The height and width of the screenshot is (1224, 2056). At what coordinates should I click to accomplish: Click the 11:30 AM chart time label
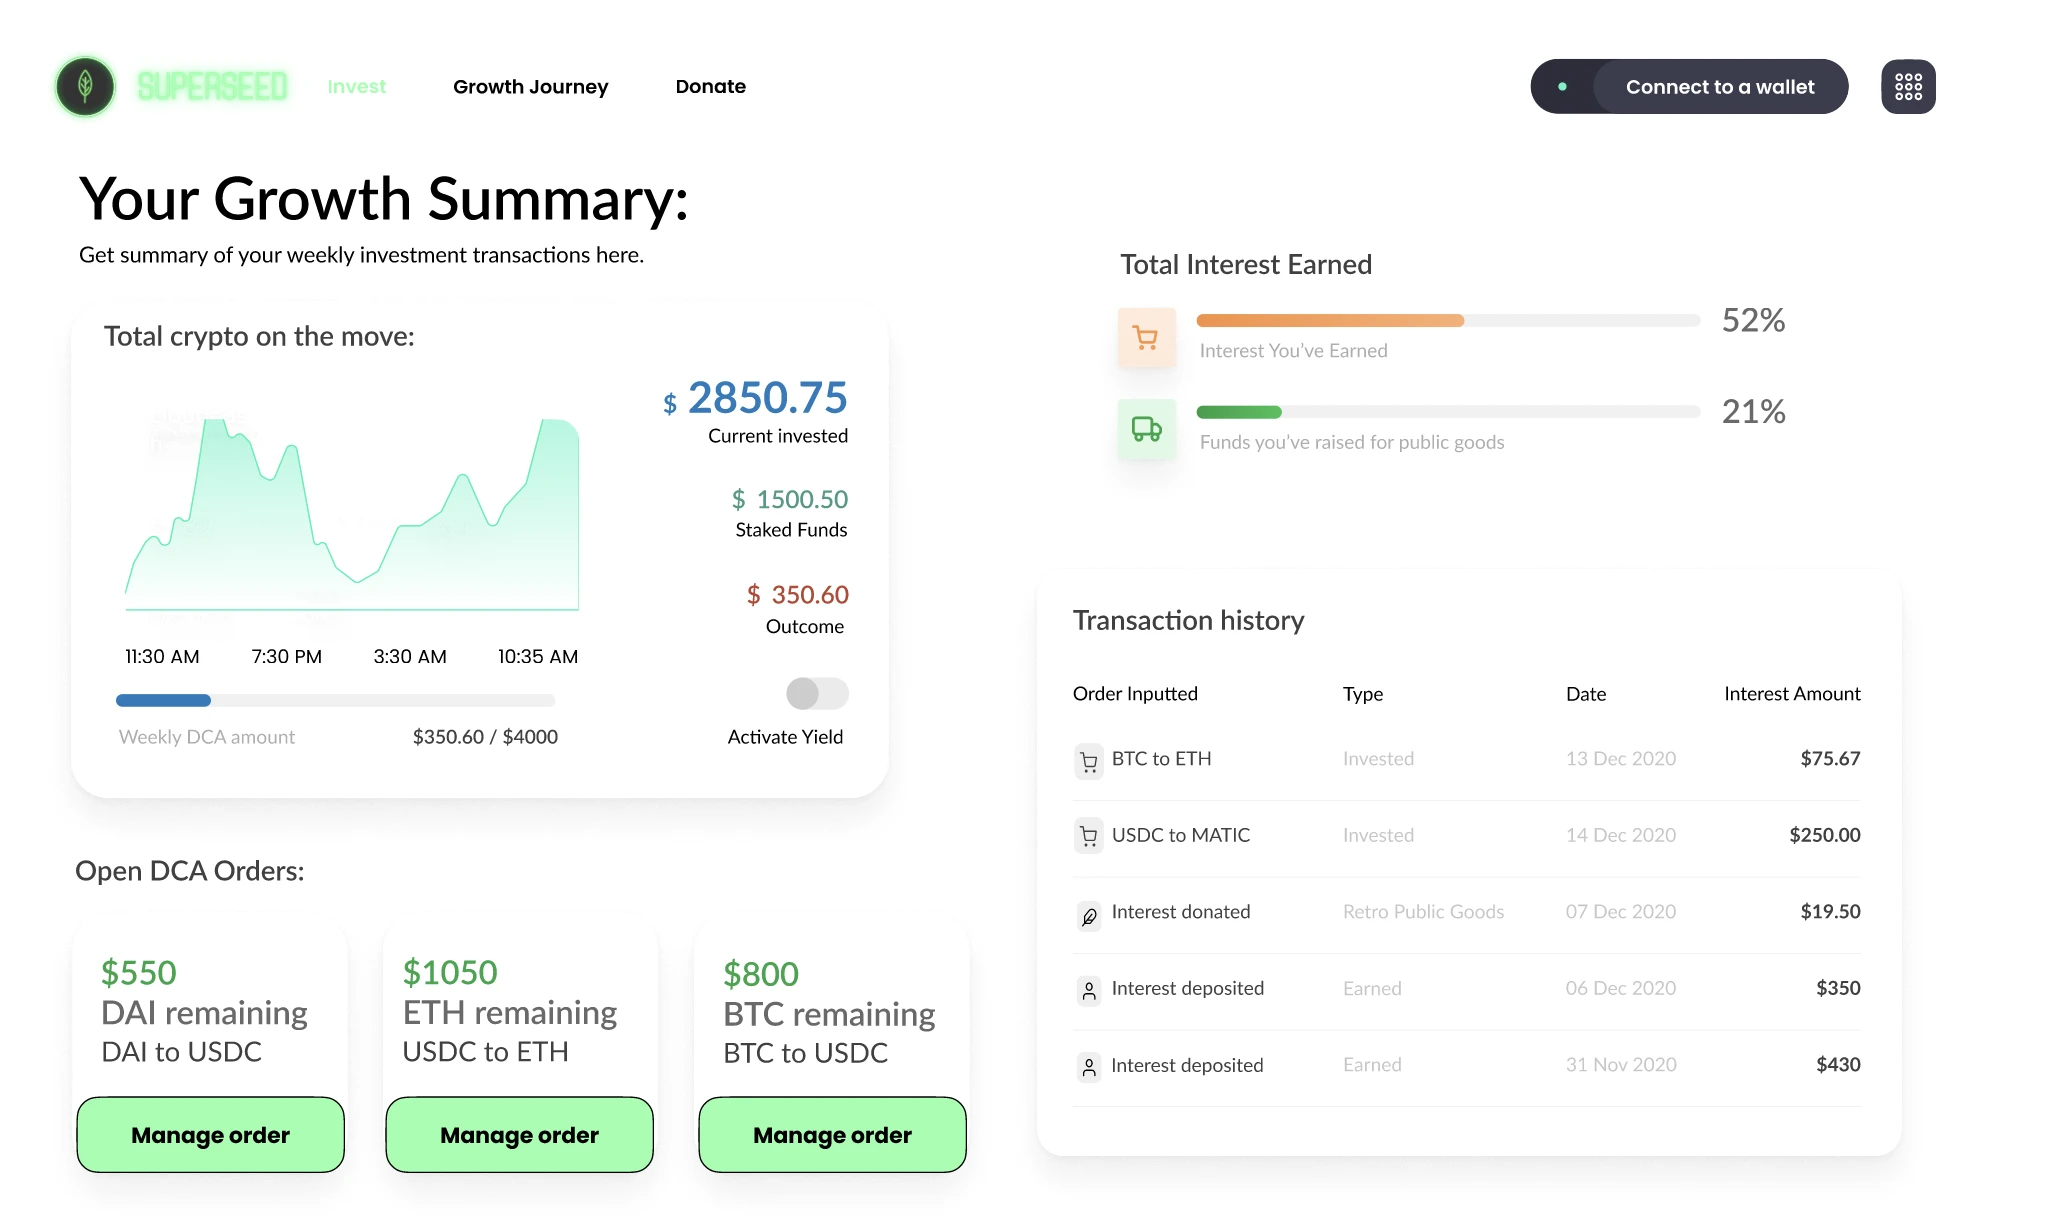click(162, 657)
